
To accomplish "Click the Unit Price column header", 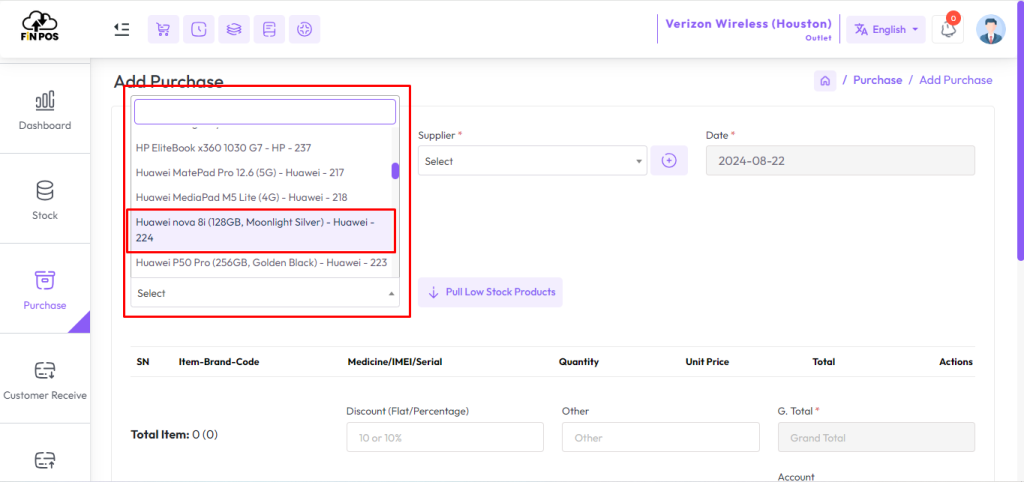I will (x=707, y=362).
